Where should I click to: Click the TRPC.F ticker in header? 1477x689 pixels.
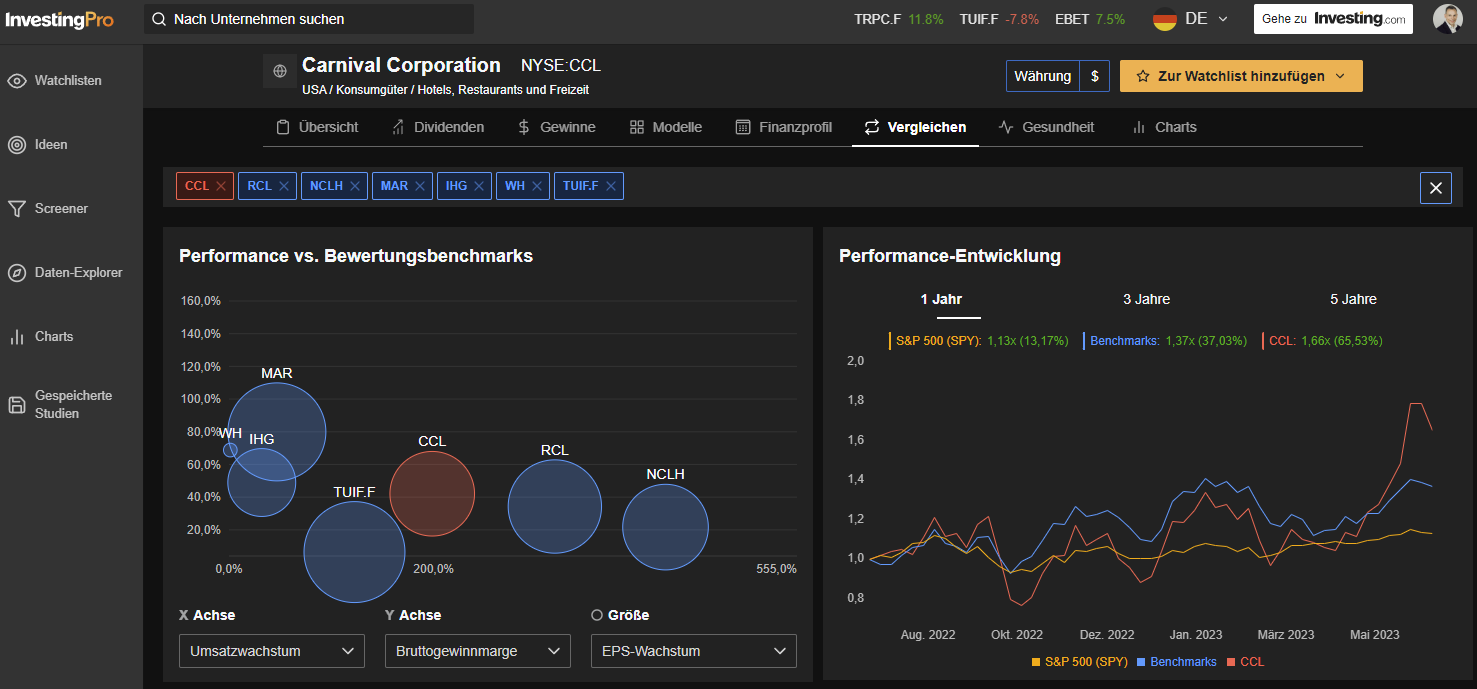[x=899, y=19]
